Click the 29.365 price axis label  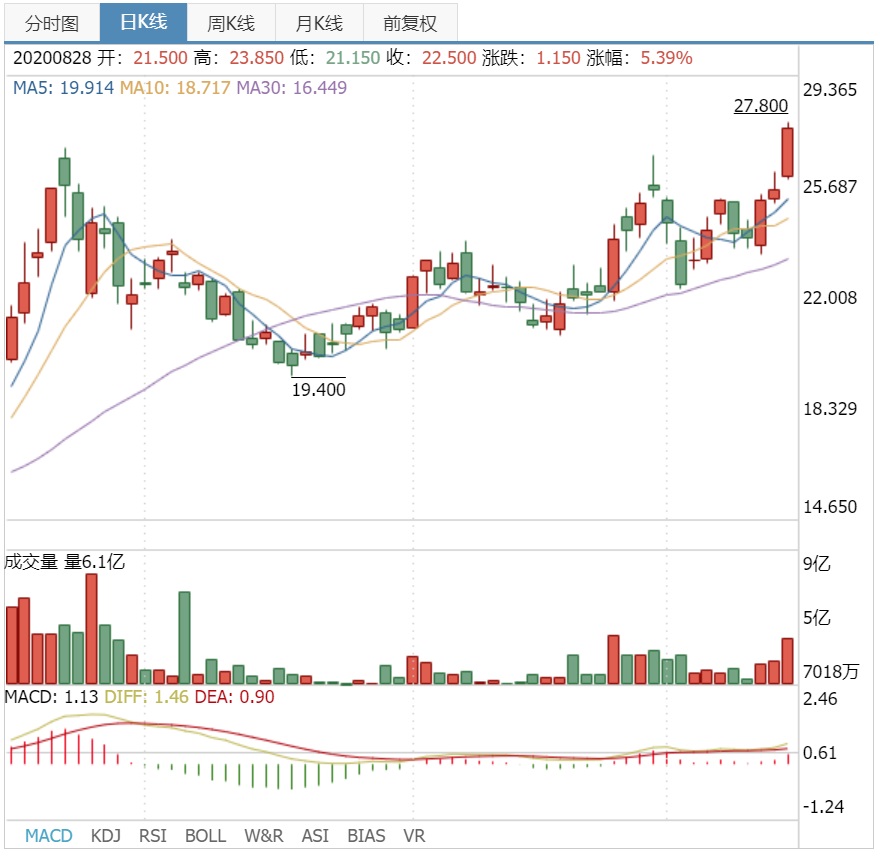[829, 90]
